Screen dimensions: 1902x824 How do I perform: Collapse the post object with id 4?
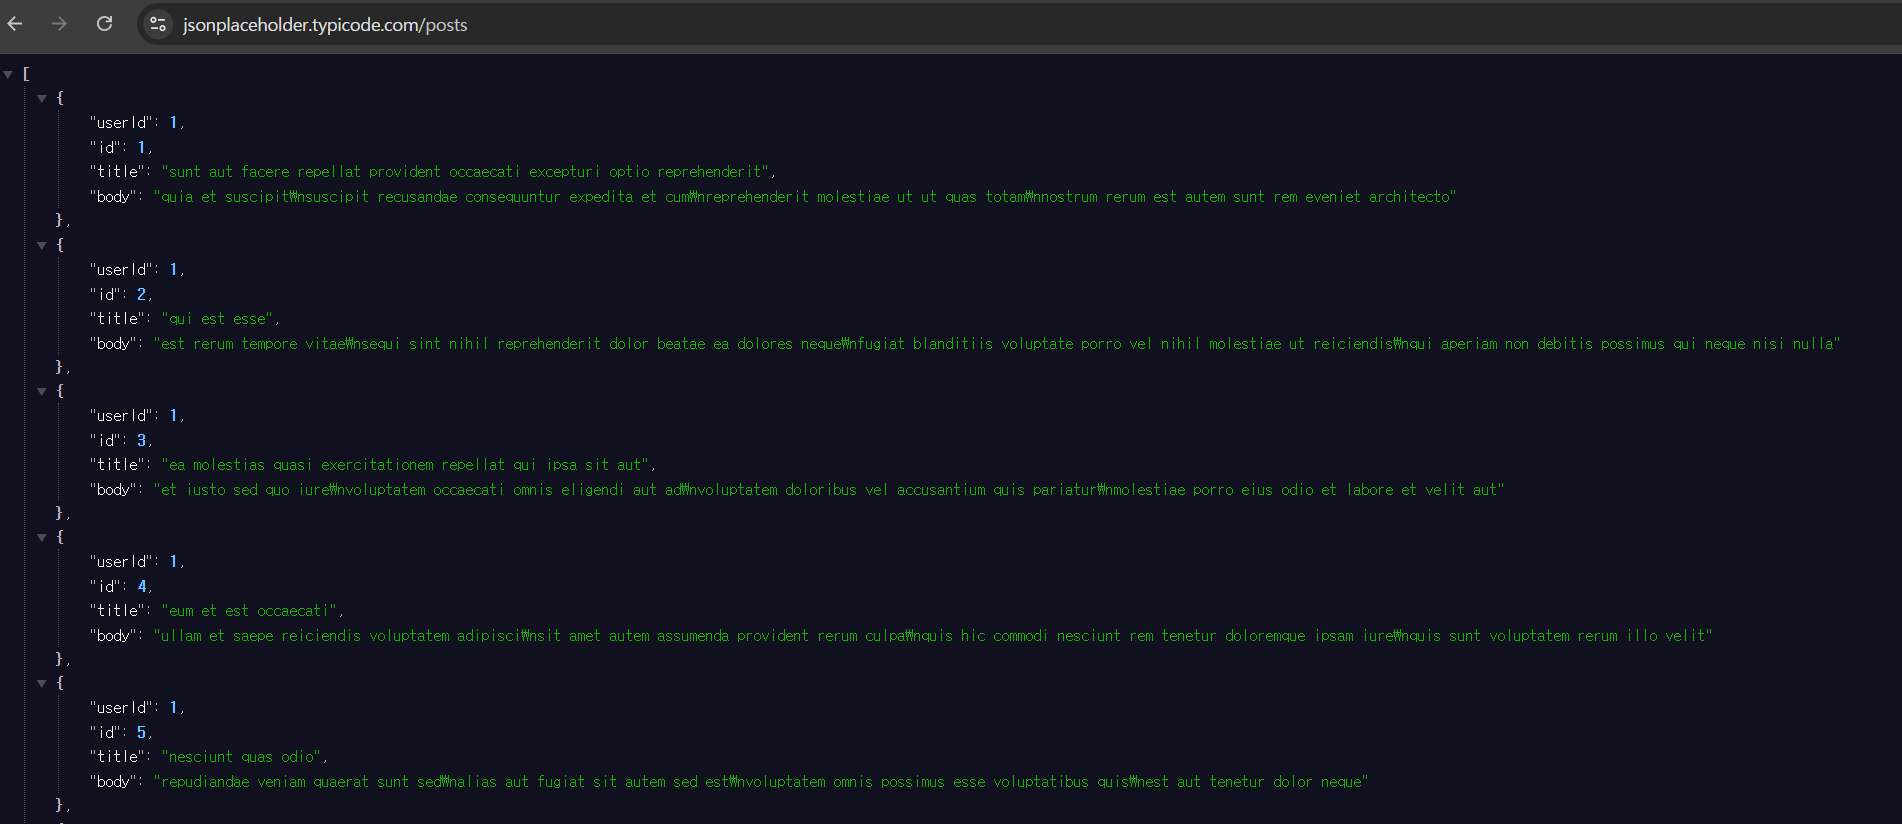[x=42, y=537]
